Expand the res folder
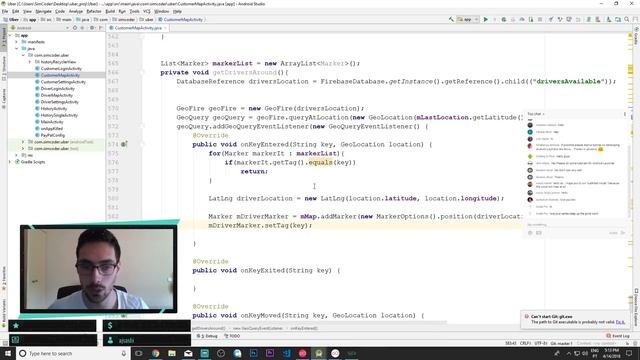 tap(17, 155)
